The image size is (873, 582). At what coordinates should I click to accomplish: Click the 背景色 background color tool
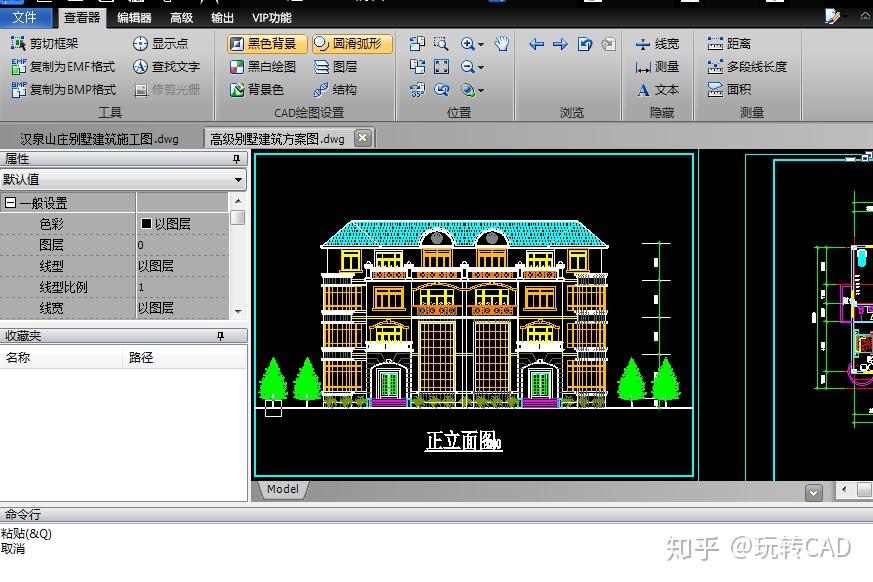coord(257,90)
